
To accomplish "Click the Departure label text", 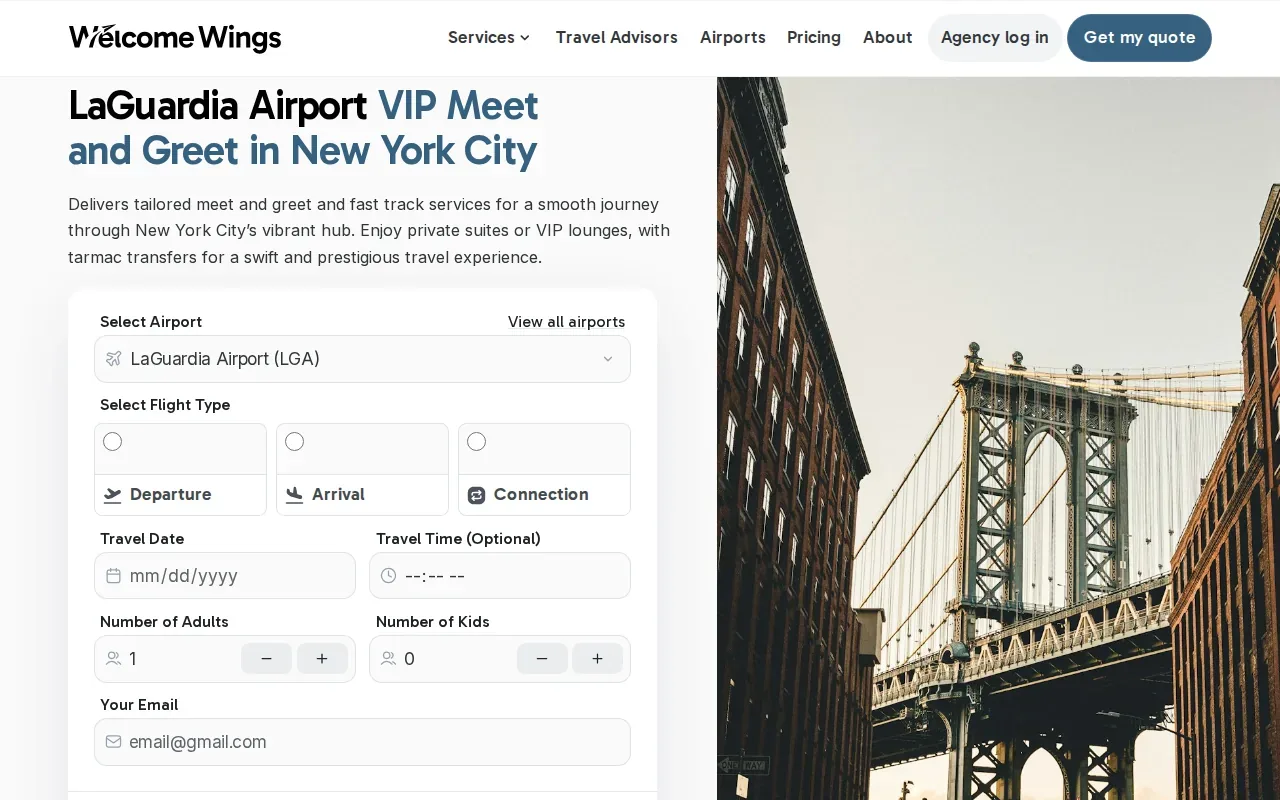I will pyautogui.click(x=171, y=495).
